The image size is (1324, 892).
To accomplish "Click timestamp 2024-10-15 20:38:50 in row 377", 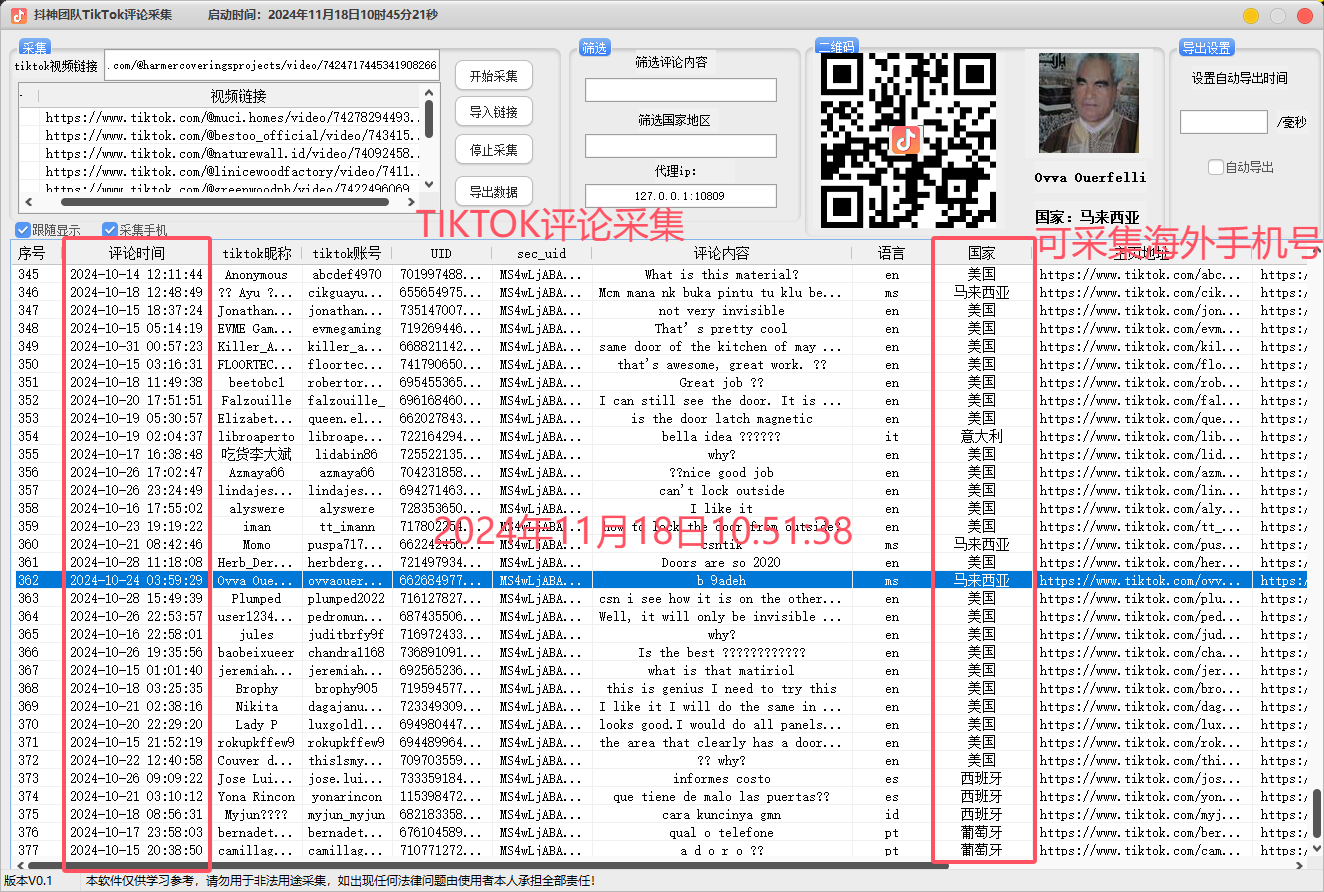I will 137,850.
